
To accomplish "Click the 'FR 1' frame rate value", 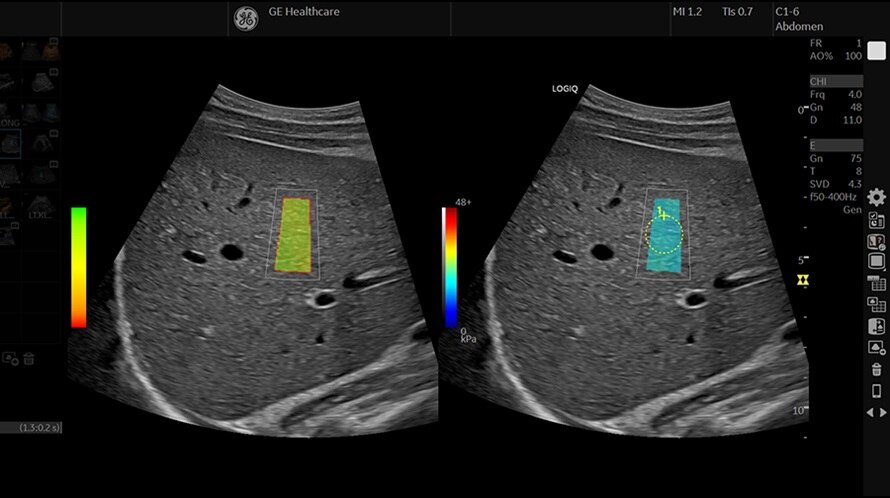I will (836, 43).
